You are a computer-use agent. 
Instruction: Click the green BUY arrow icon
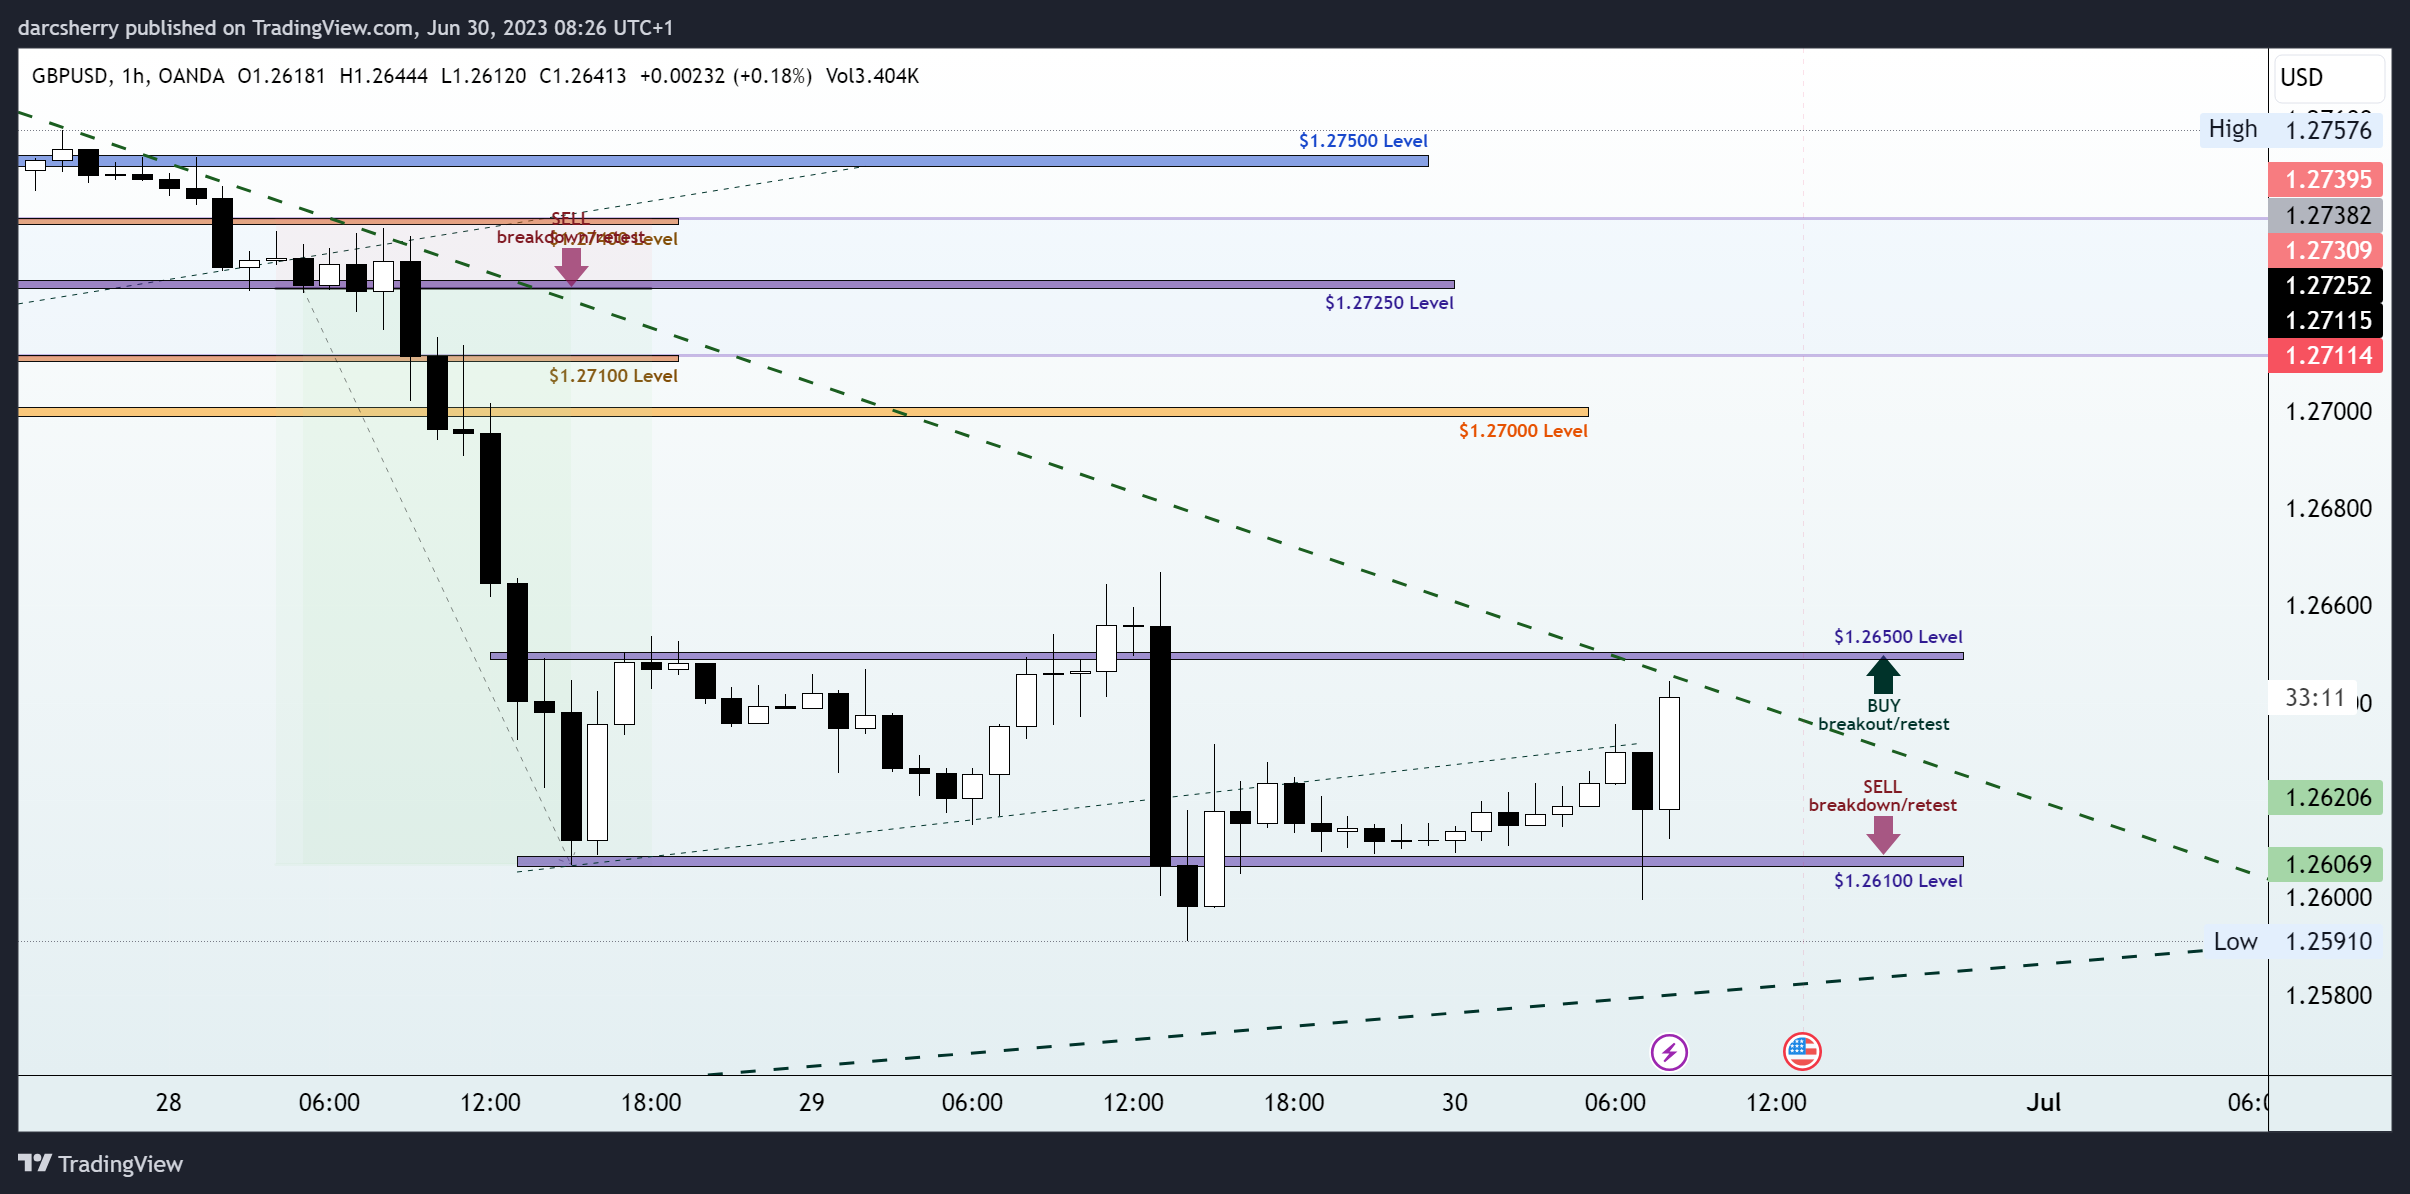tap(1883, 675)
